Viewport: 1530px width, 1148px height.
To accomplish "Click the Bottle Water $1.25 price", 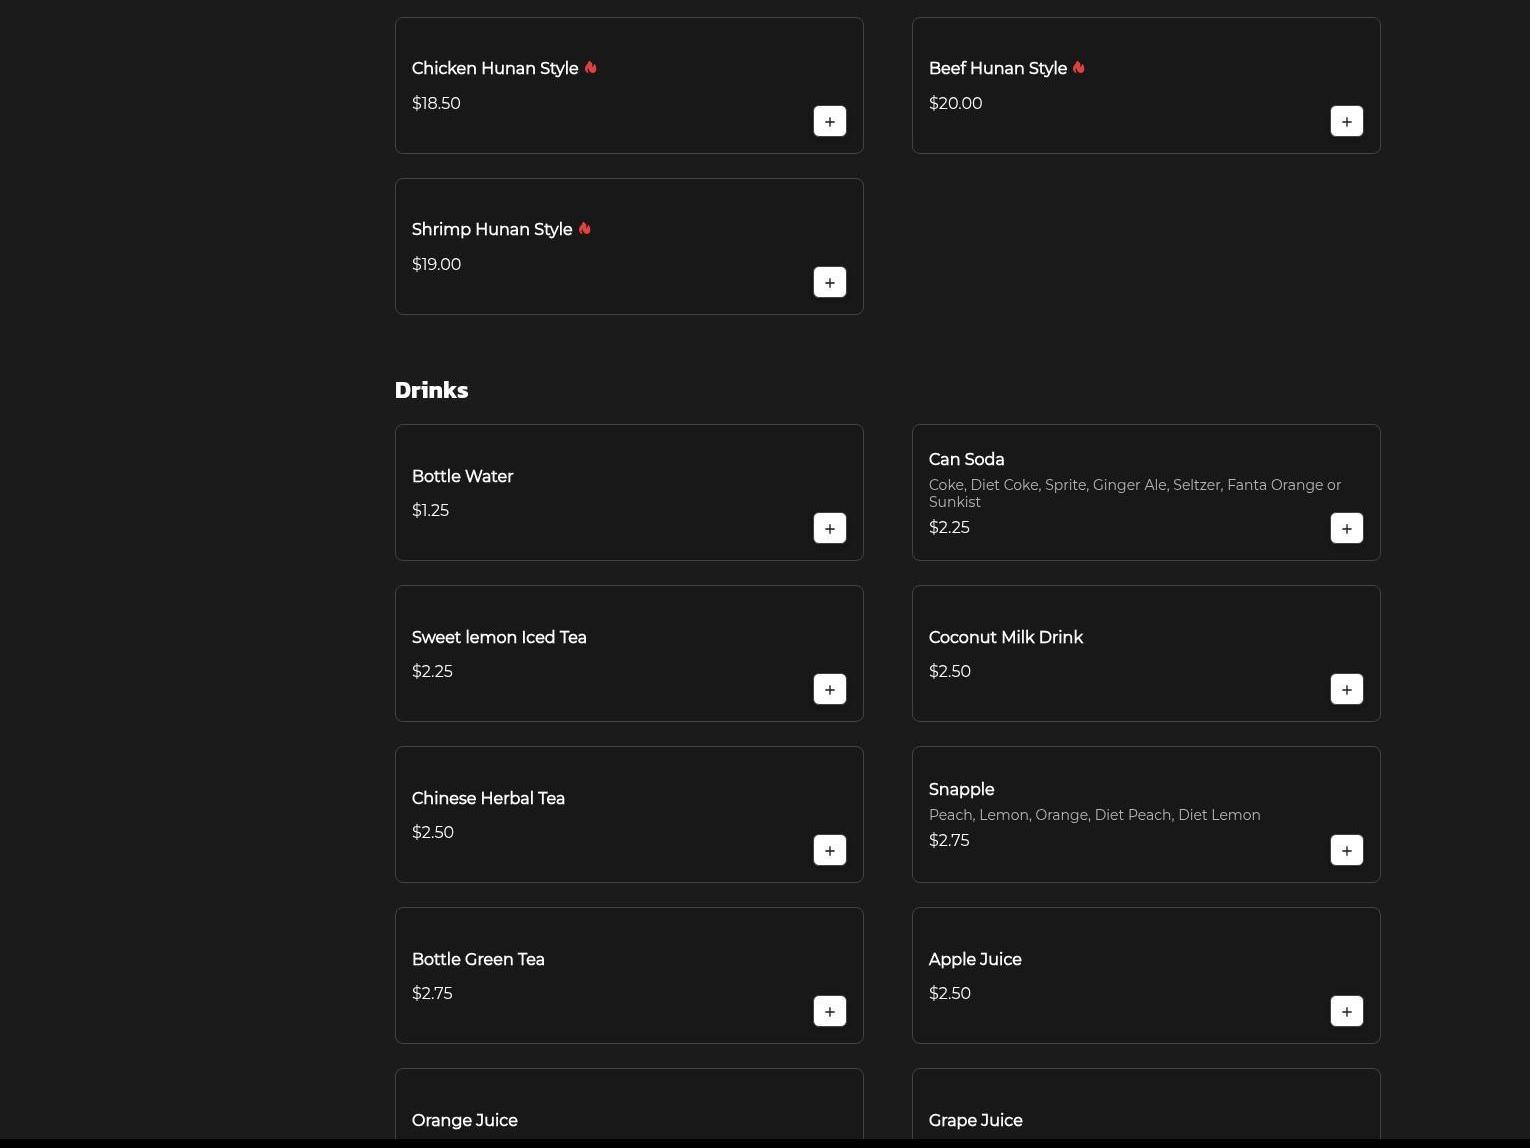I will [430, 510].
